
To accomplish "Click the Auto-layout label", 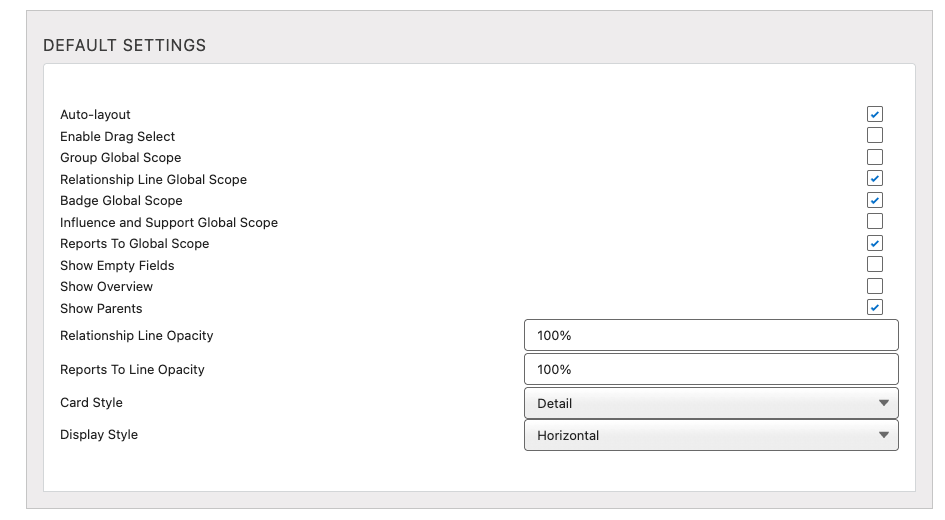I will coord(95,114).
